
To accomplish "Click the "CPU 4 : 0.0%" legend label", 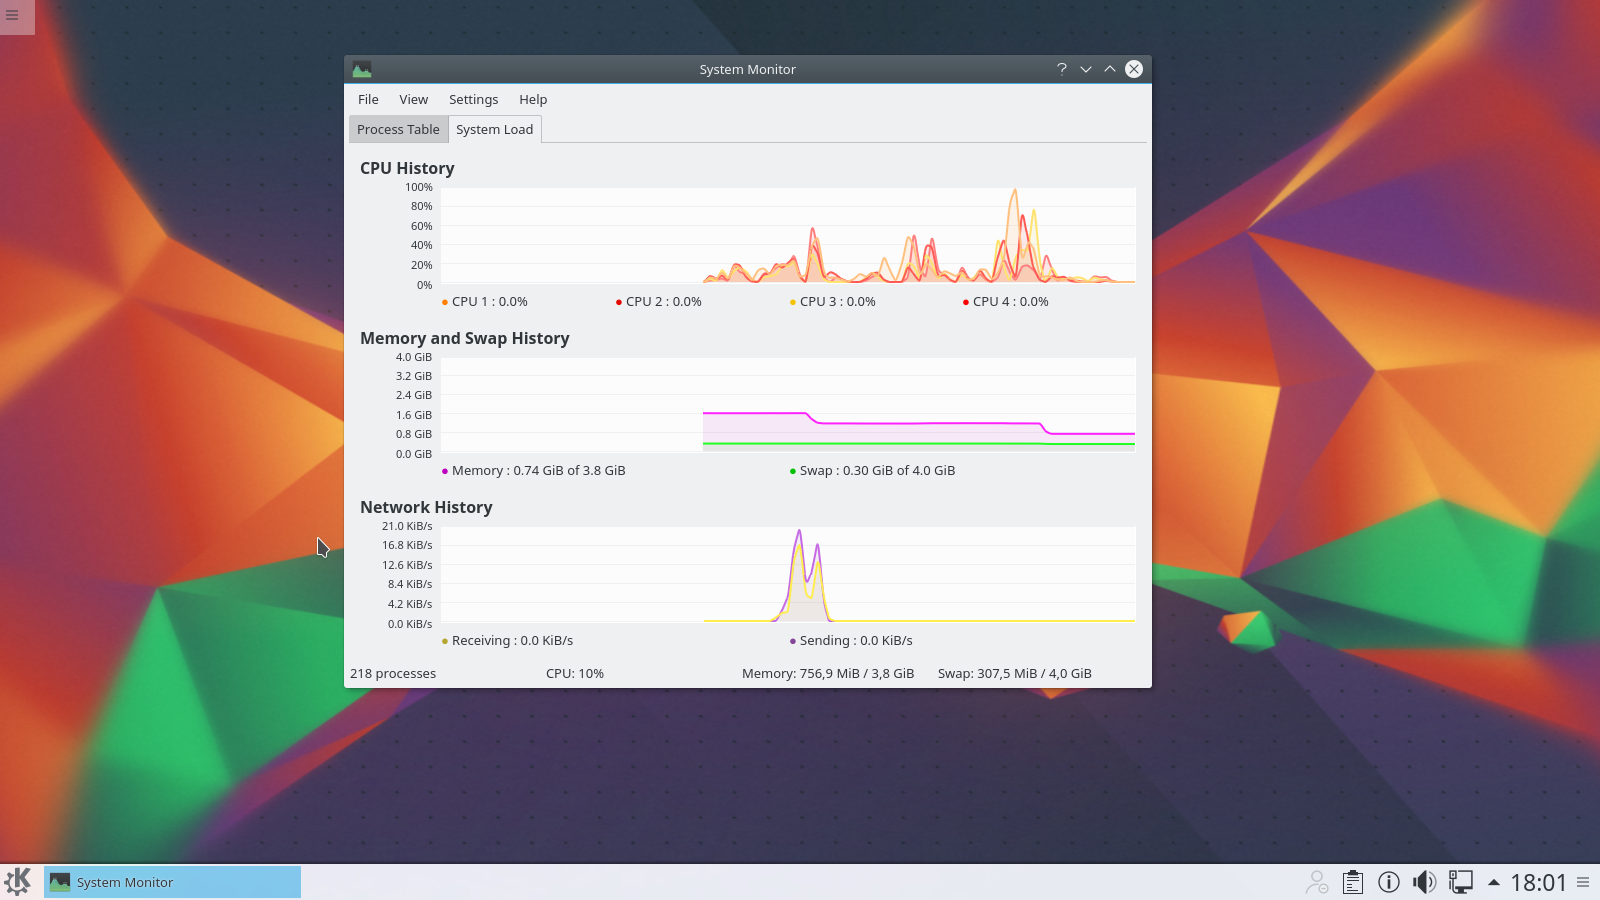I will 1011,302.
